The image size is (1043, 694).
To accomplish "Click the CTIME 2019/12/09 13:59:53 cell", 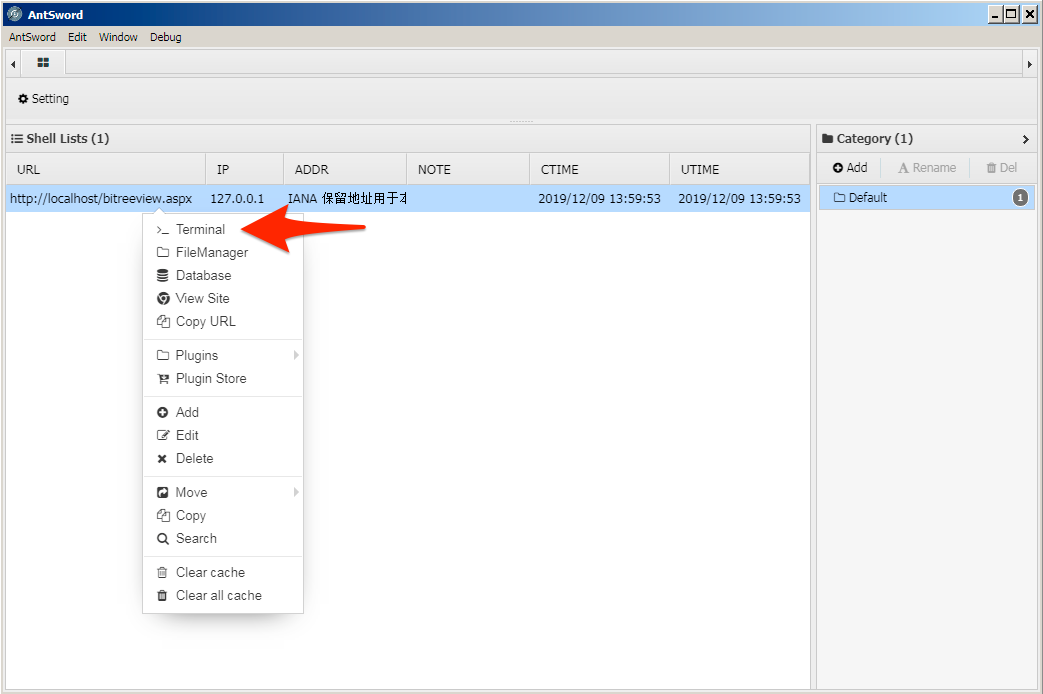I will (x=599, y=198).
